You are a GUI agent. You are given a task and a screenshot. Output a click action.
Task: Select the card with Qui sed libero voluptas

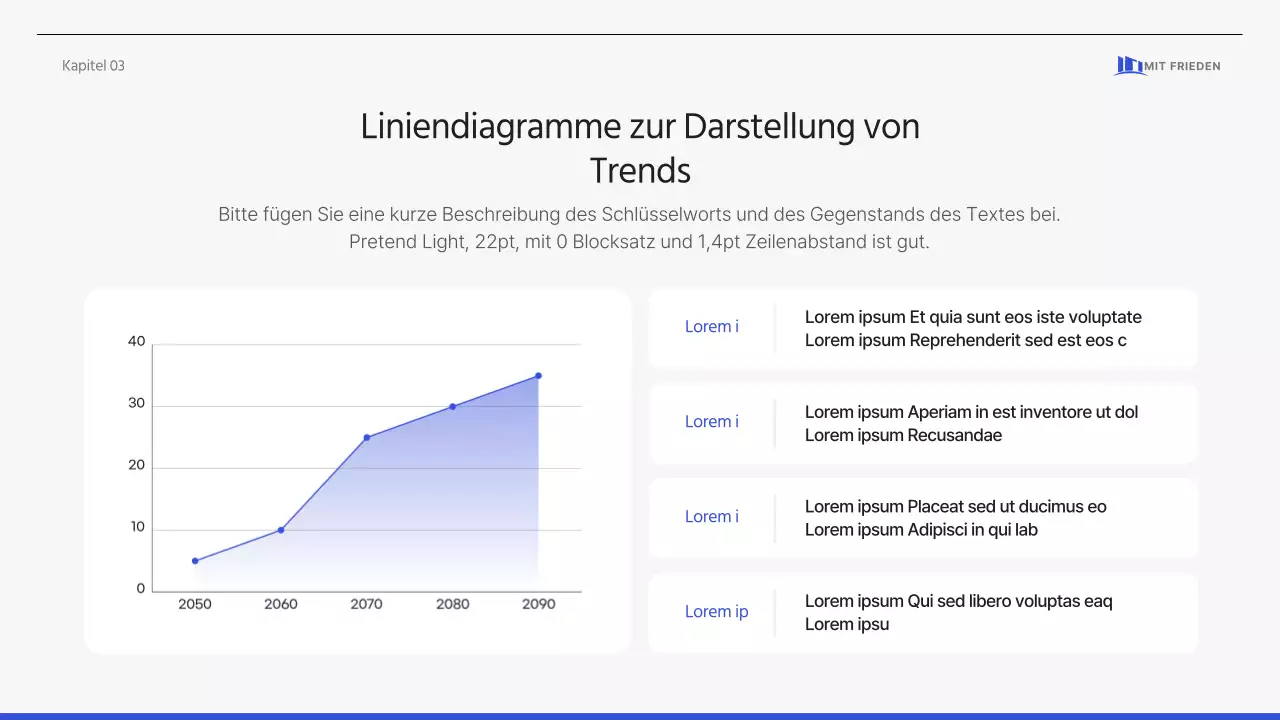tap(923, 612)
